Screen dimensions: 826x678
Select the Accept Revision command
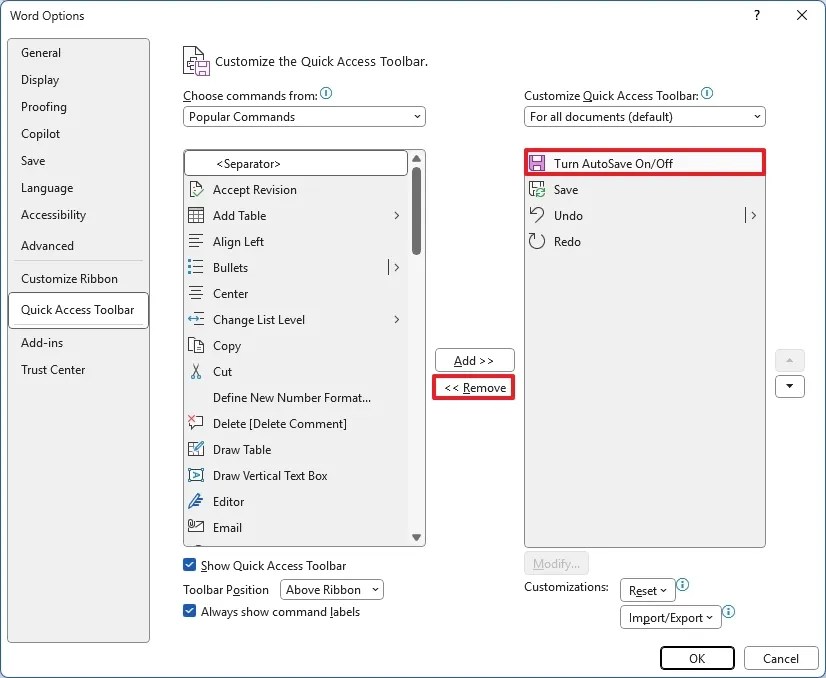pos(253,189)
